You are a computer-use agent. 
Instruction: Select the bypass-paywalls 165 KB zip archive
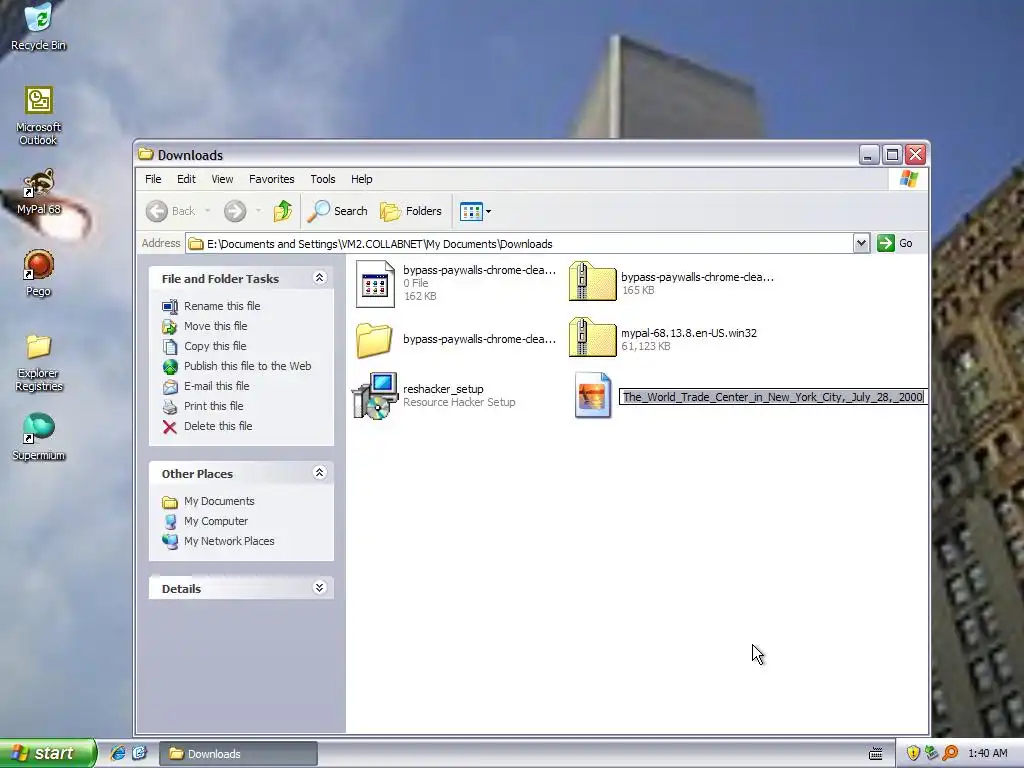(671, 283)
